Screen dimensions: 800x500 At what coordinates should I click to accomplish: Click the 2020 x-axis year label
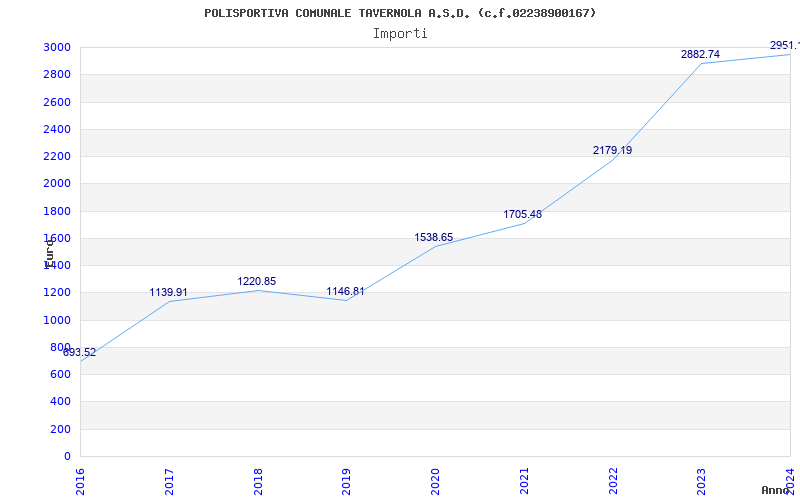(435, 481)
